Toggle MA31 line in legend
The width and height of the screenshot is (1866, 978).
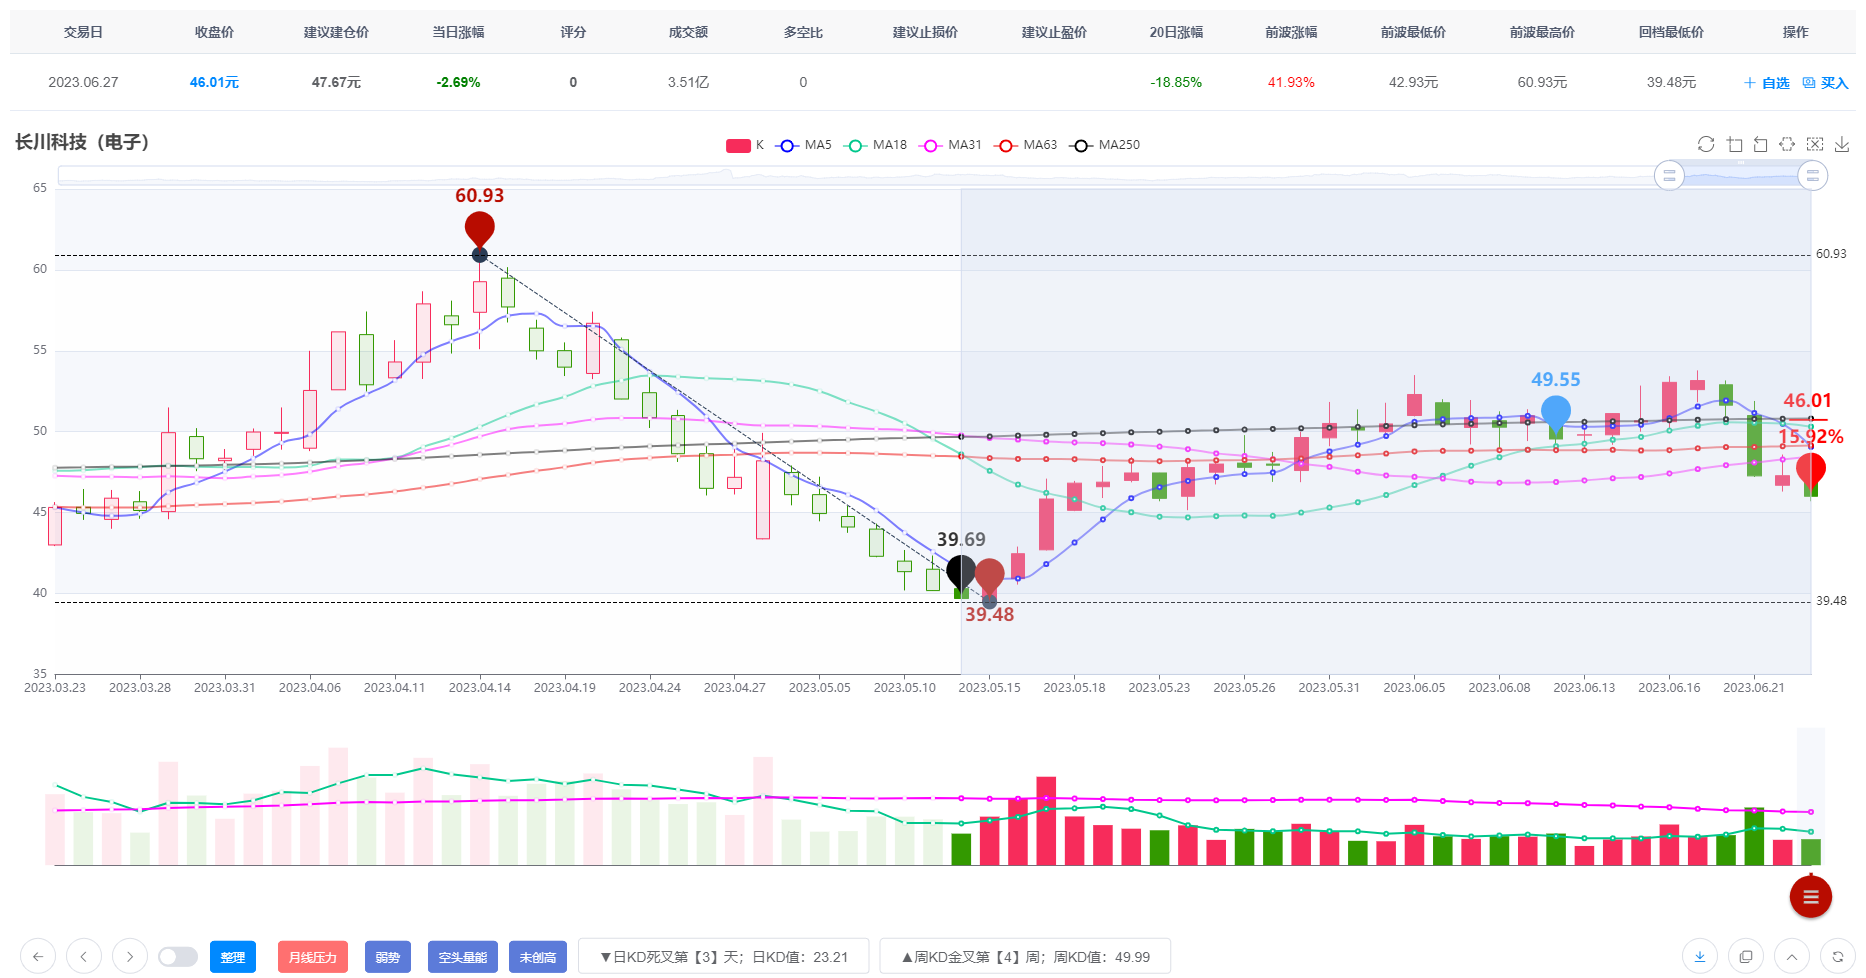[x=951, y=145]
